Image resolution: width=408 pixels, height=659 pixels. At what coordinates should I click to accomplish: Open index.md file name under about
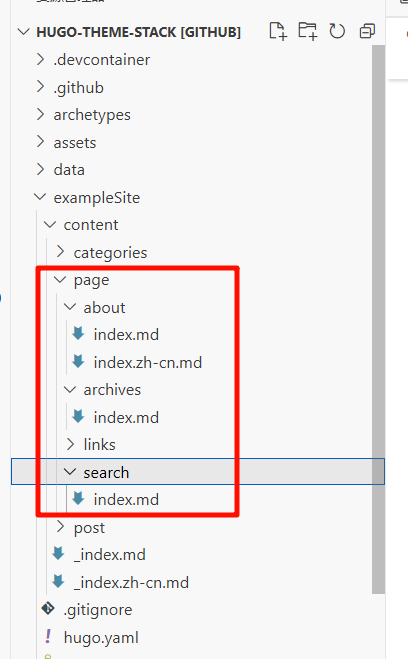(x=126, y=335)
